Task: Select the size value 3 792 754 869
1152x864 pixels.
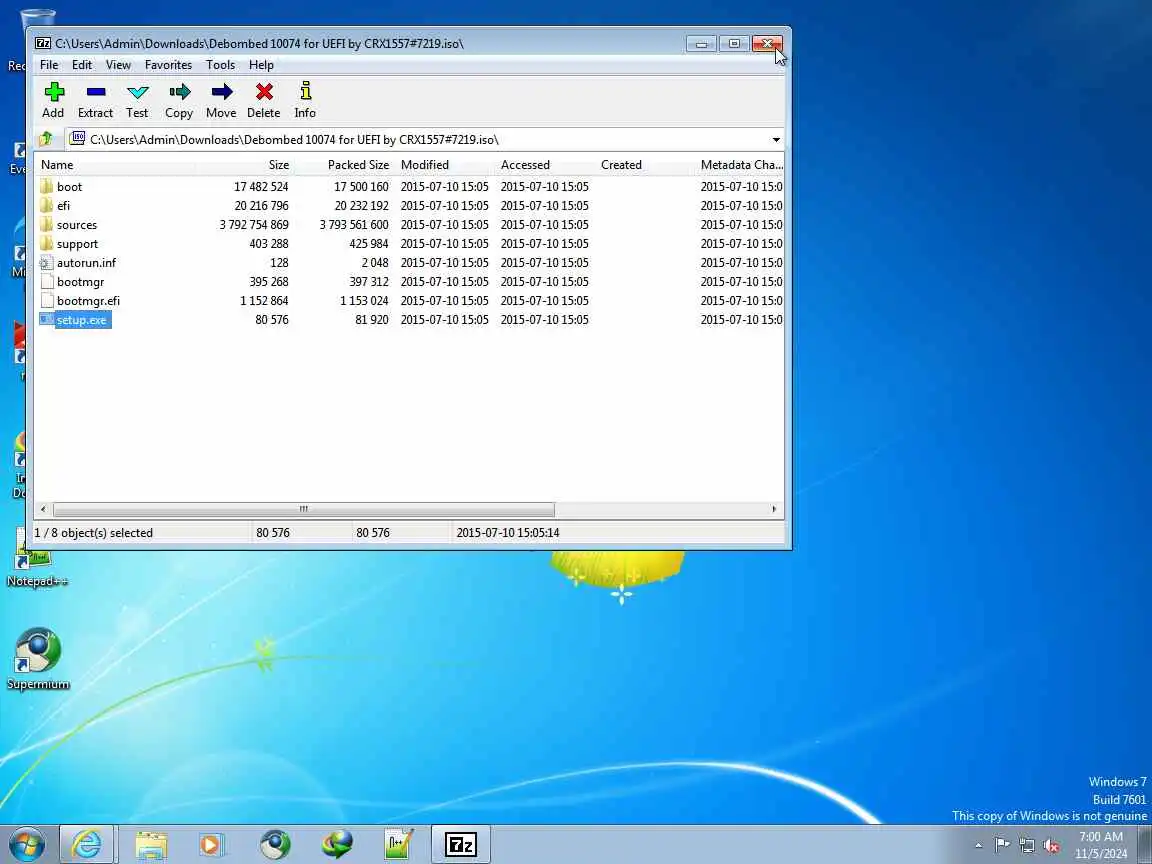Action: [254, 225]
